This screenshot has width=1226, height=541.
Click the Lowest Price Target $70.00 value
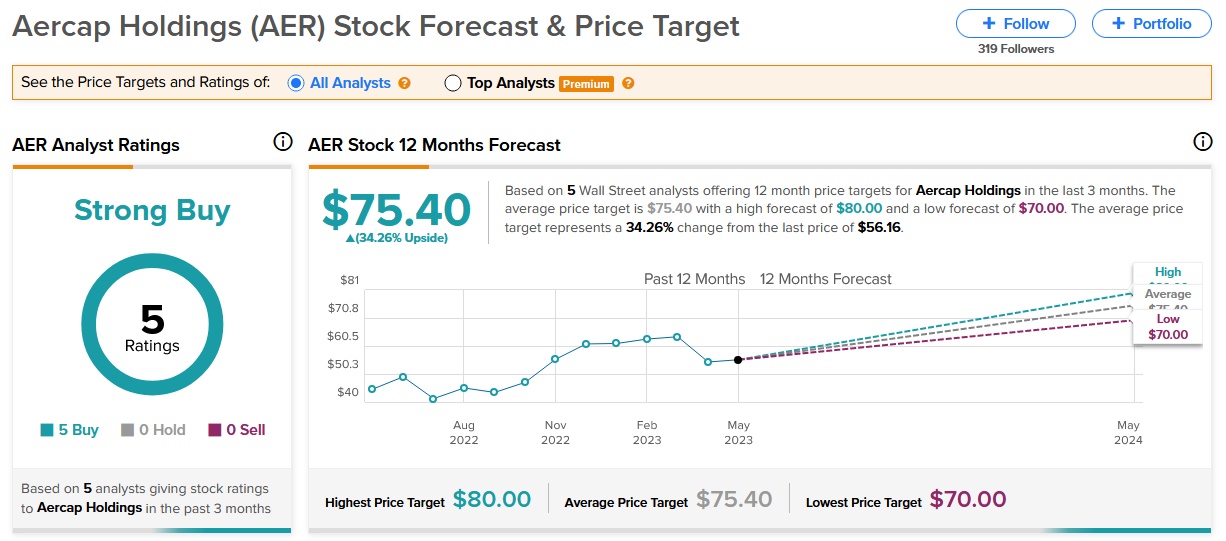click(967, 499)
